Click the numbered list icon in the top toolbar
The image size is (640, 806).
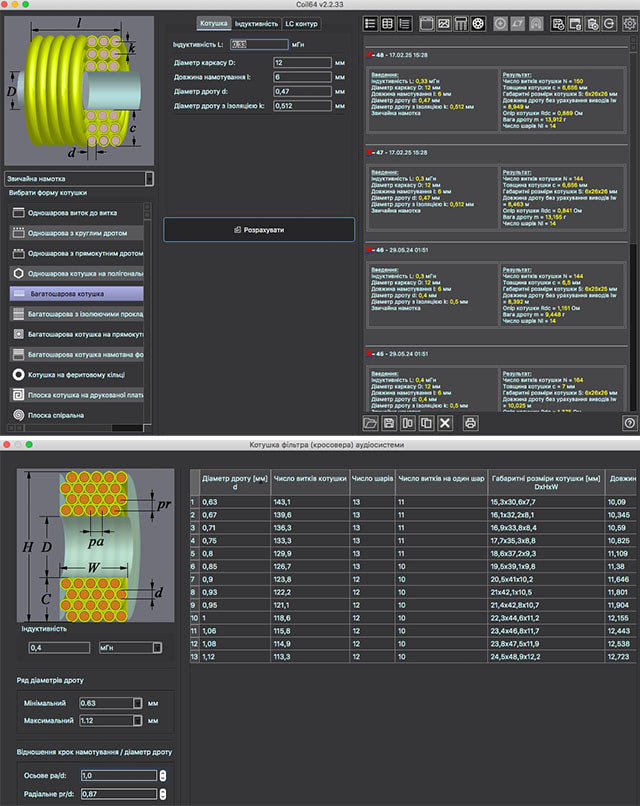pos(405,24)
